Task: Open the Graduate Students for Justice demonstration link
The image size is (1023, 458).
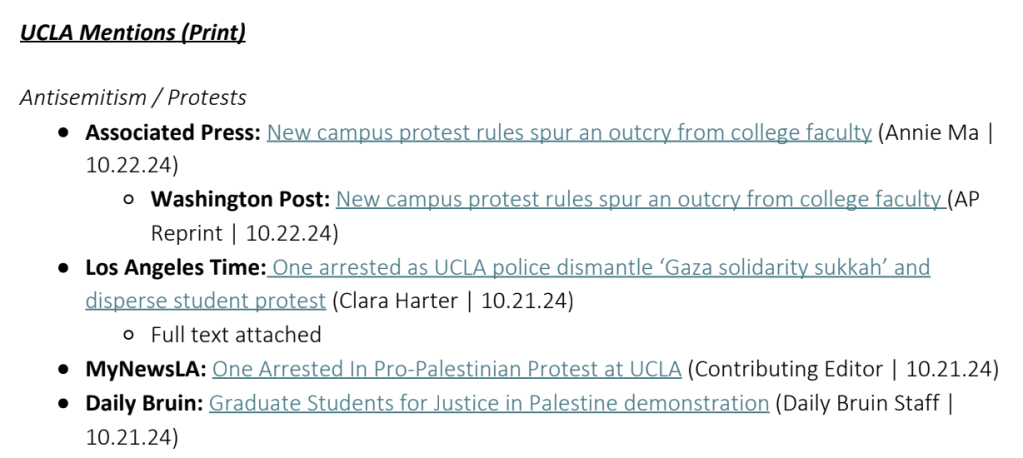Action: point(489,404)
